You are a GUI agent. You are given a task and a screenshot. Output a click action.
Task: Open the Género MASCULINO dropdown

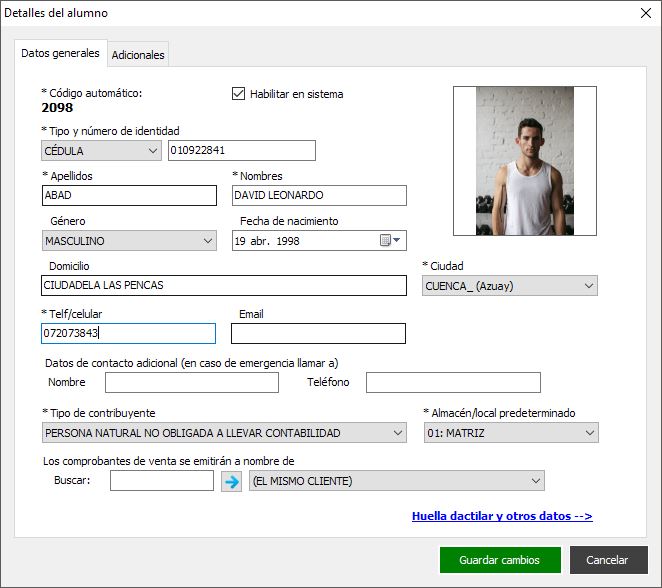(x=129, y=241)
